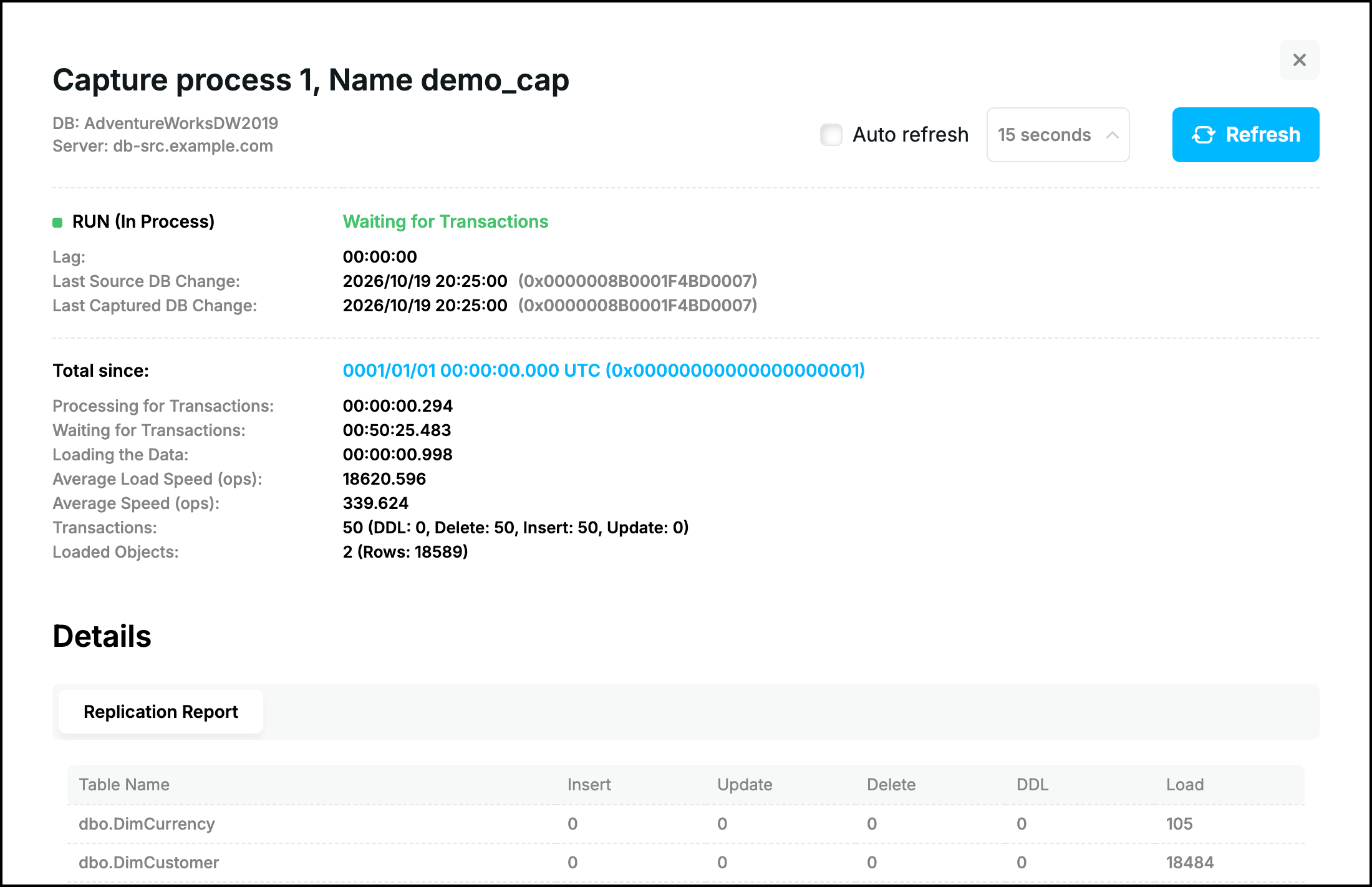Click the Update column header
Screen dimensions: 1372x887
point(745,785)
